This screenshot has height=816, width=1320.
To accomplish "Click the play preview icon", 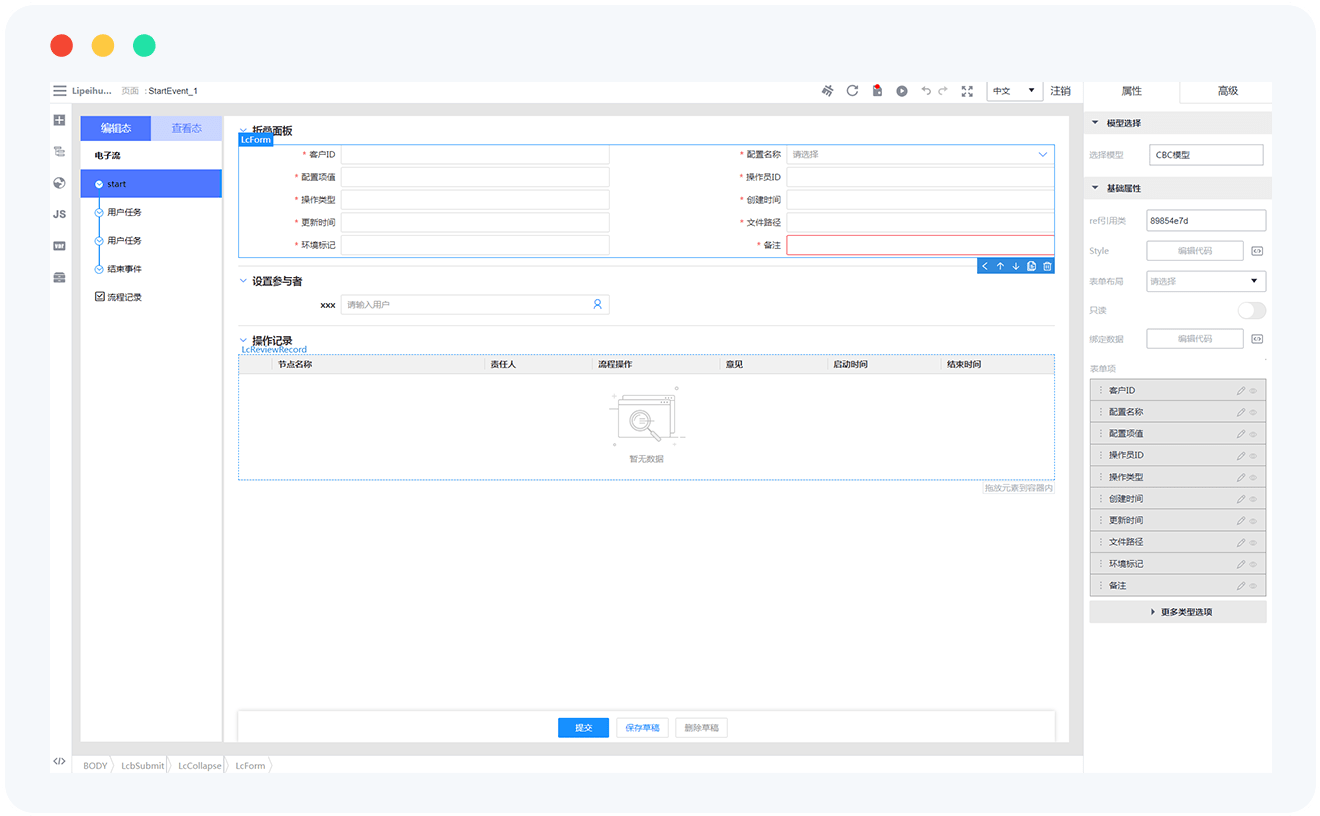I will (x=901, y=91).
